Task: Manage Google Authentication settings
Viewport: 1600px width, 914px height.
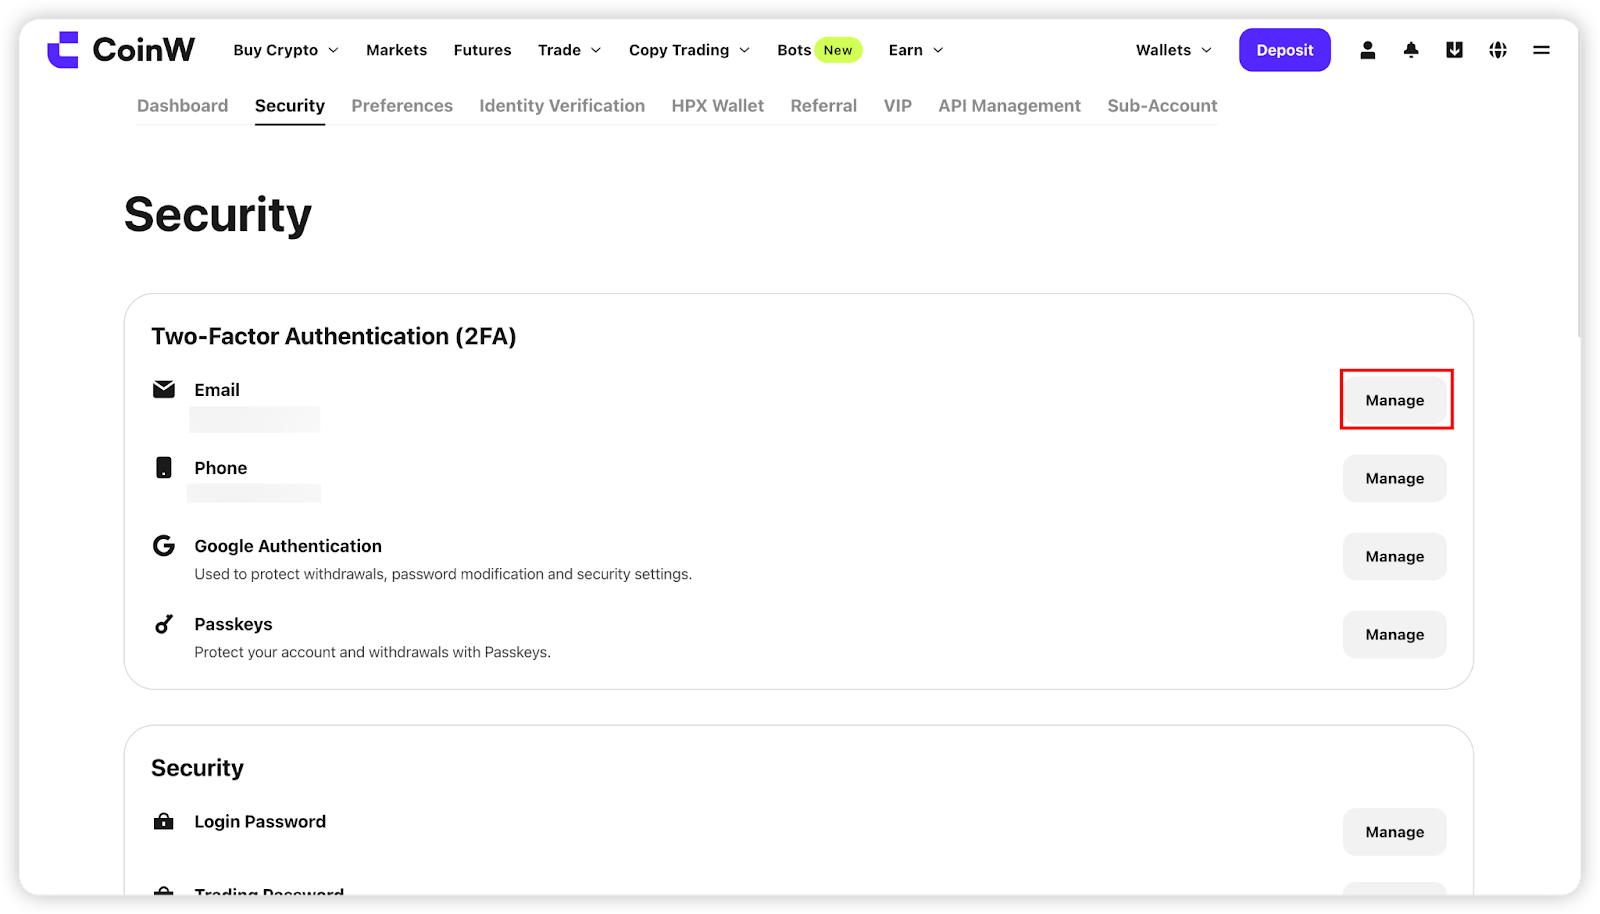Action: click(x=1395, y=556)
